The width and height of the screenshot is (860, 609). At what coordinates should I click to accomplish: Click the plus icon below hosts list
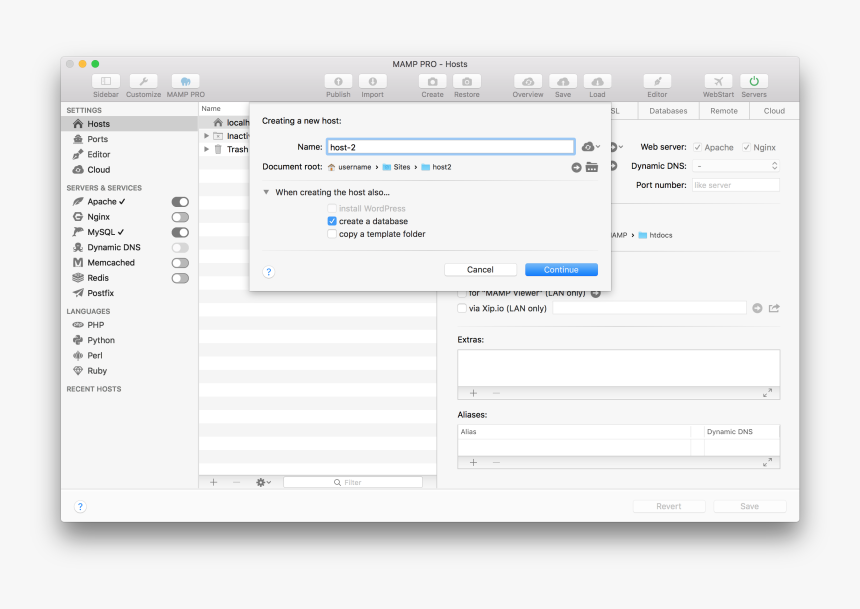[x=213, y=482]
